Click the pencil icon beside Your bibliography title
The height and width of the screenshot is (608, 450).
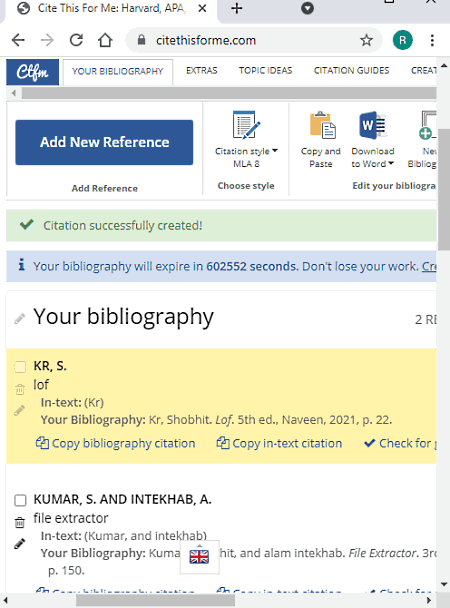[19, 318]
